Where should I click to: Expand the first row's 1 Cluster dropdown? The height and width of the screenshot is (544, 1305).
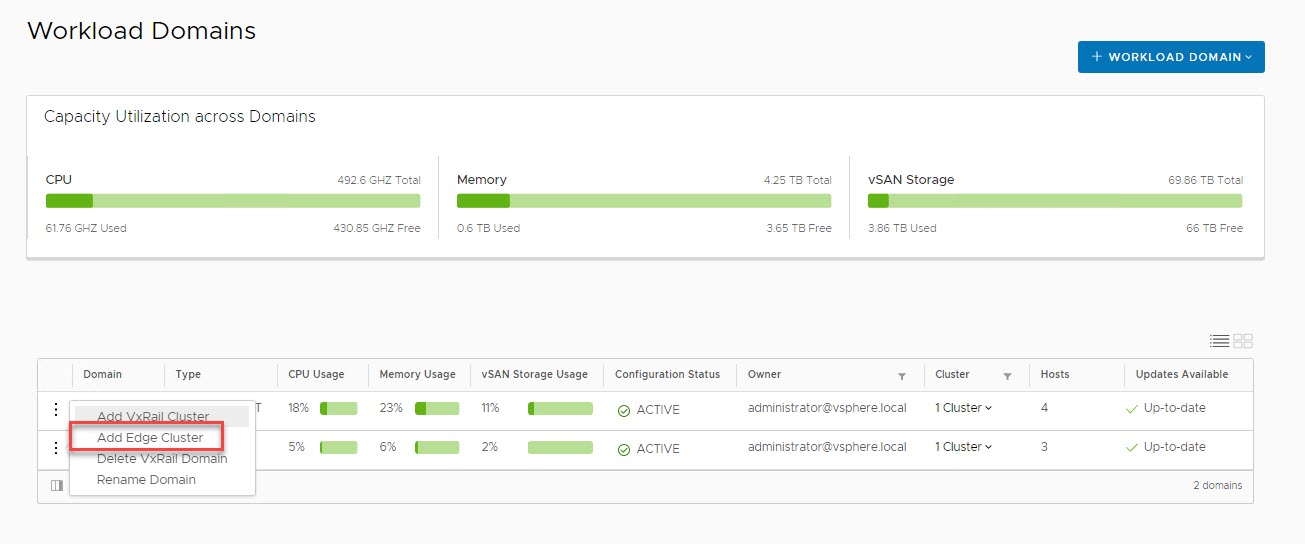click(963, 408)
